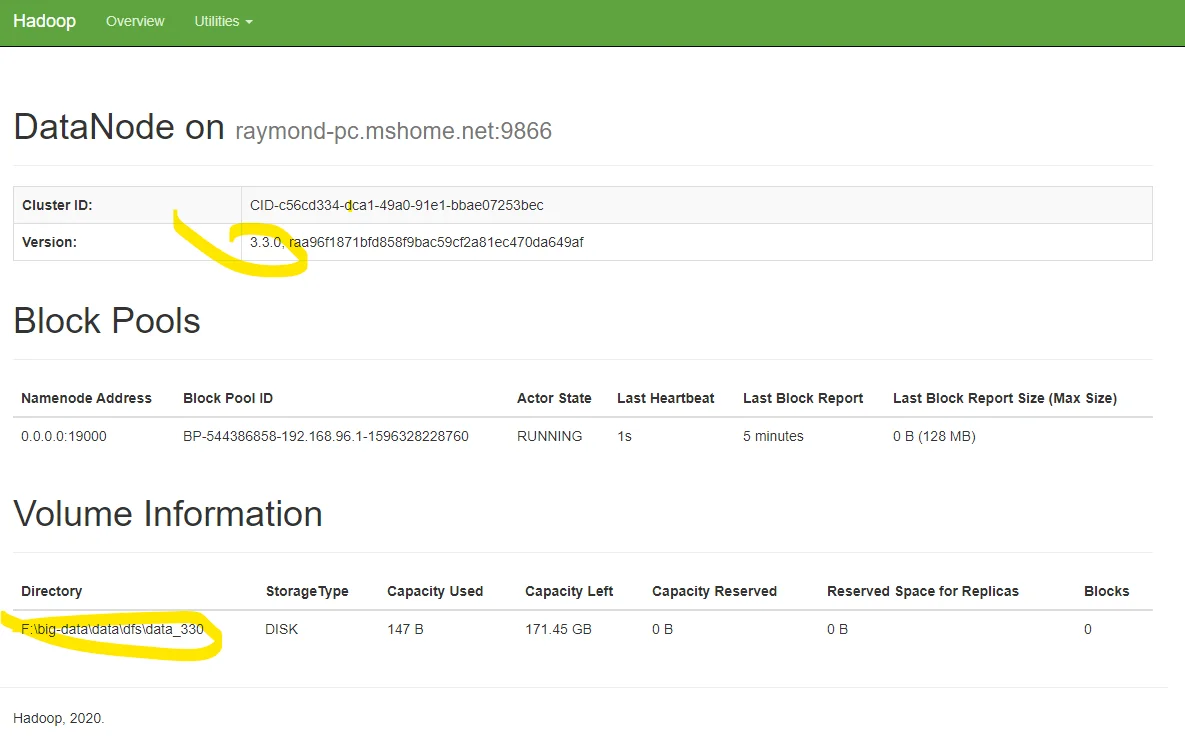Click the Namenode address 0.0.0.0:19000

64,436
